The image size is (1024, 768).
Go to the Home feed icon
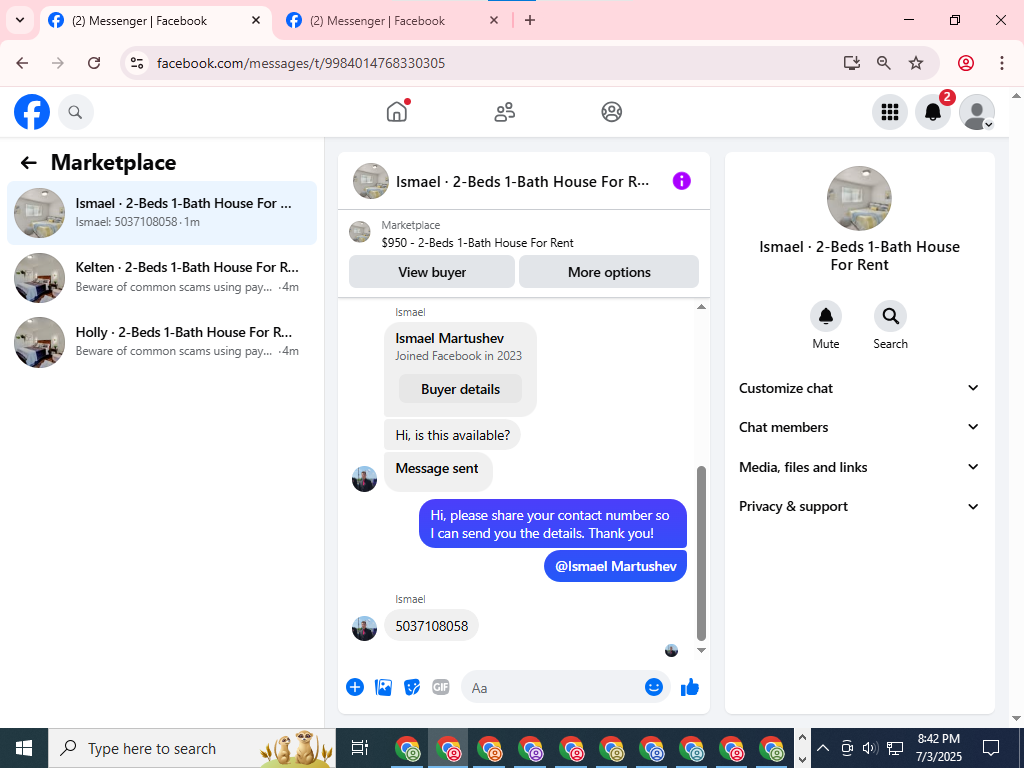[397, 112]
